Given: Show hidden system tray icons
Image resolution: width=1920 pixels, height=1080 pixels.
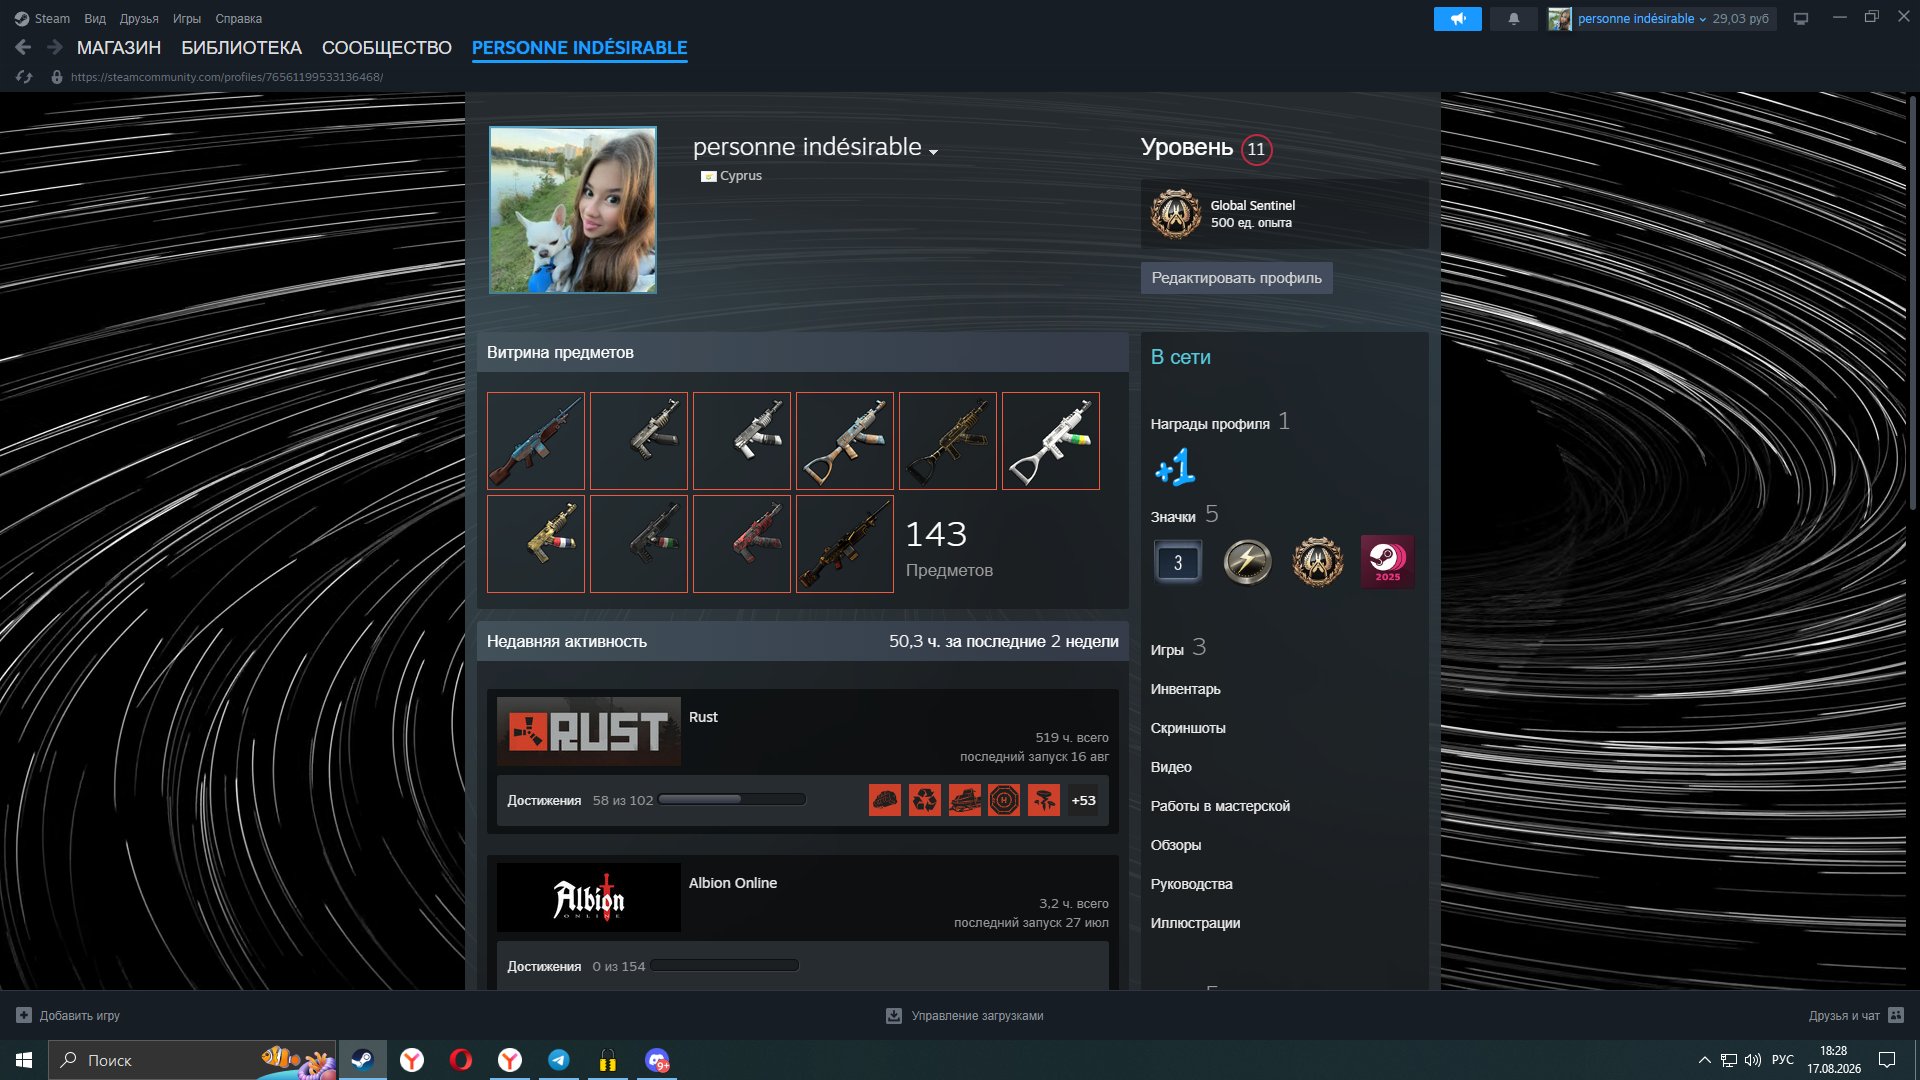Looking at the screenshot, I should point(1704,1060).
